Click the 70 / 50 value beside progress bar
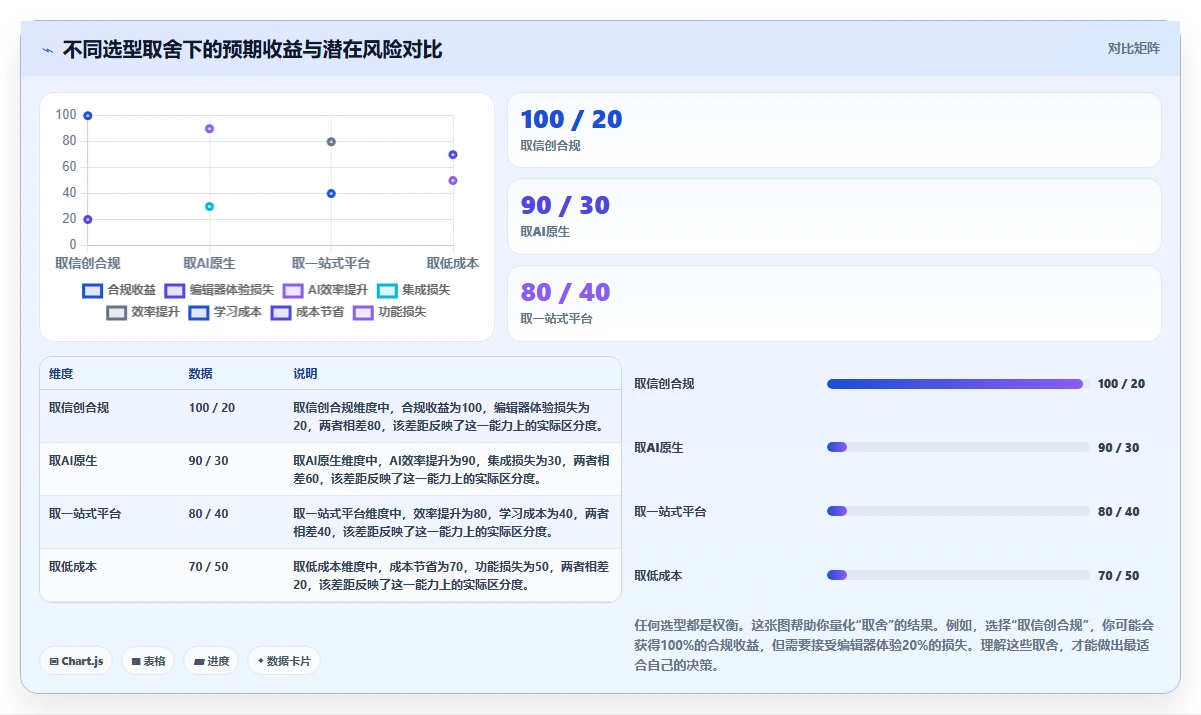 pyautogui.click(x=1118, y=576)
